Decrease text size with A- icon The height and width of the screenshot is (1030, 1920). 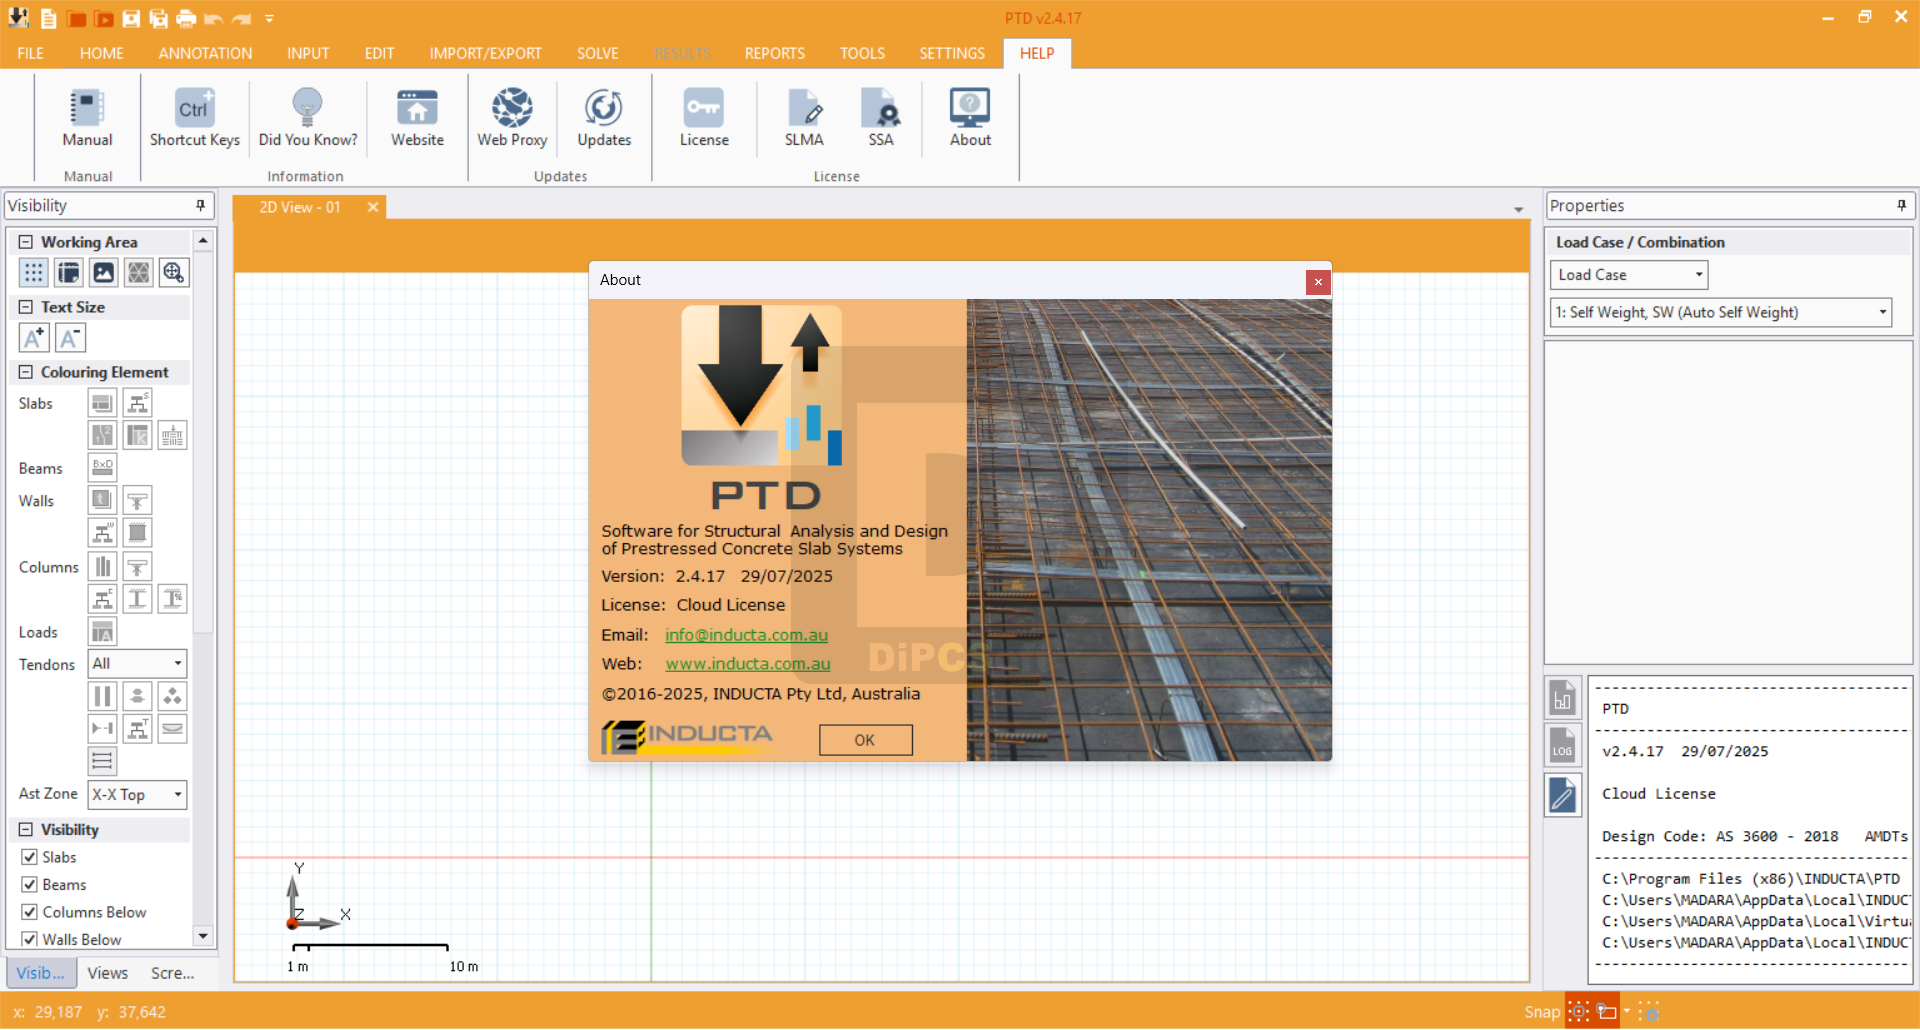click(x=70, y=338)
